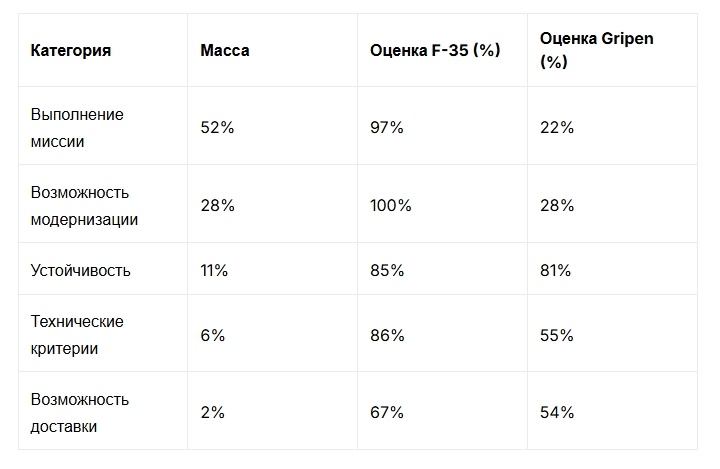720x469 pixels.
Task: Click the 67% F-35 delivery score
Action: [x=387, y=412]
